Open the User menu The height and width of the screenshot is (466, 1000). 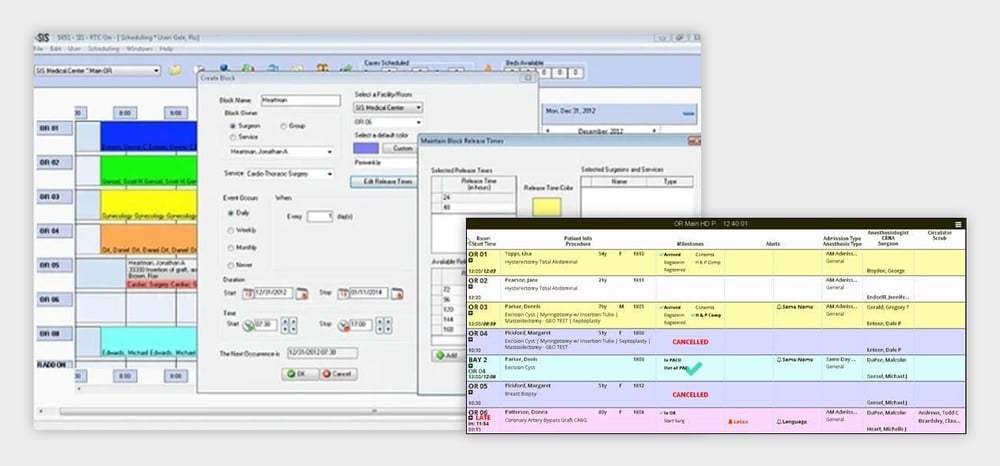pos(75,49)
